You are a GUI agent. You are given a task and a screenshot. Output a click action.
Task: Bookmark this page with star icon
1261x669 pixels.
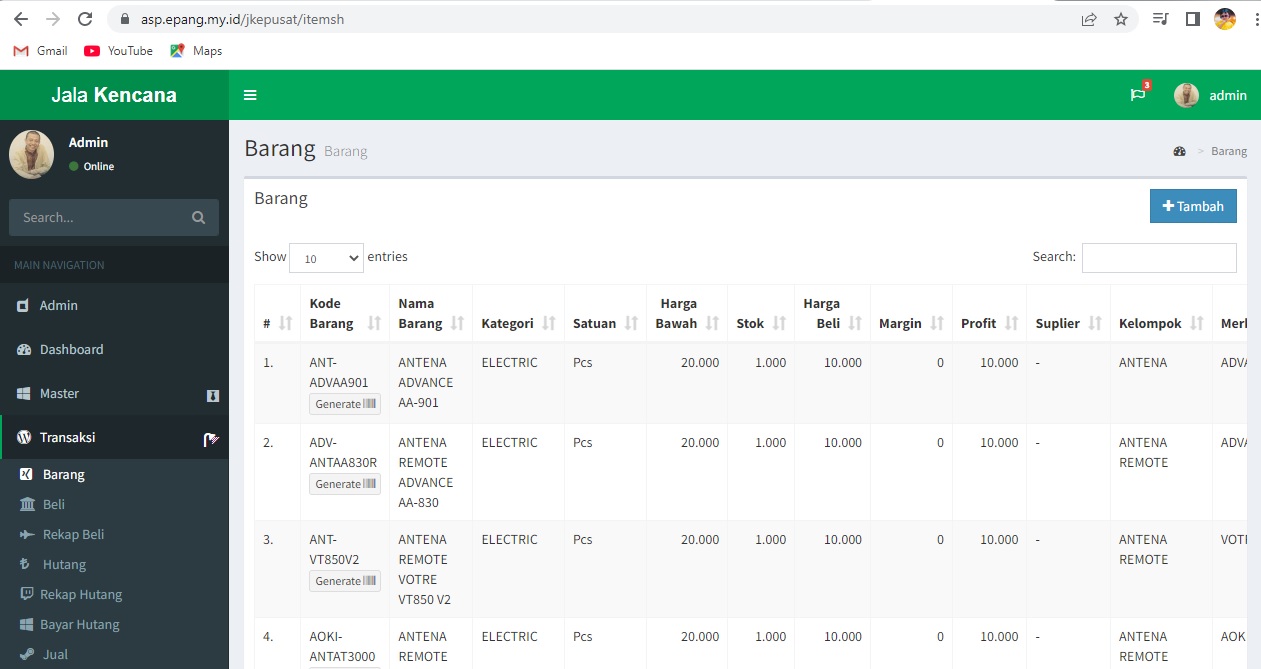point(1121,19)
